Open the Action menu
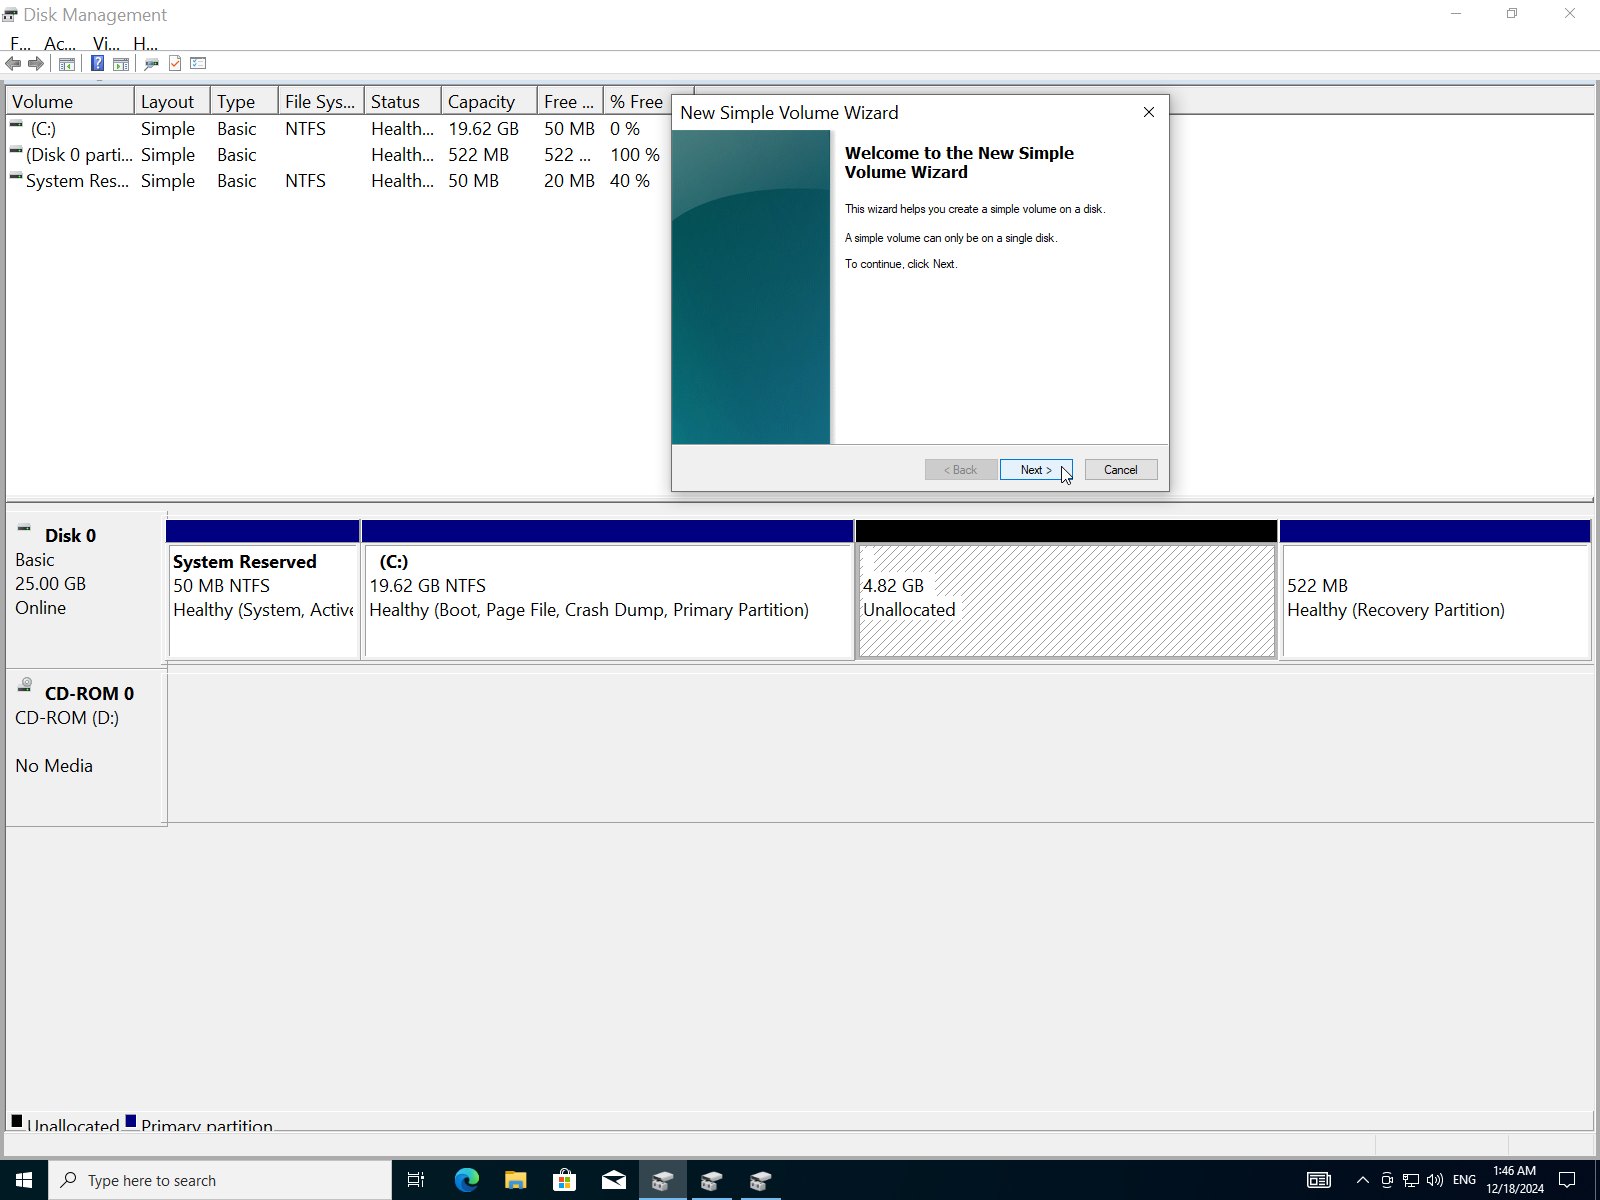 59,44
